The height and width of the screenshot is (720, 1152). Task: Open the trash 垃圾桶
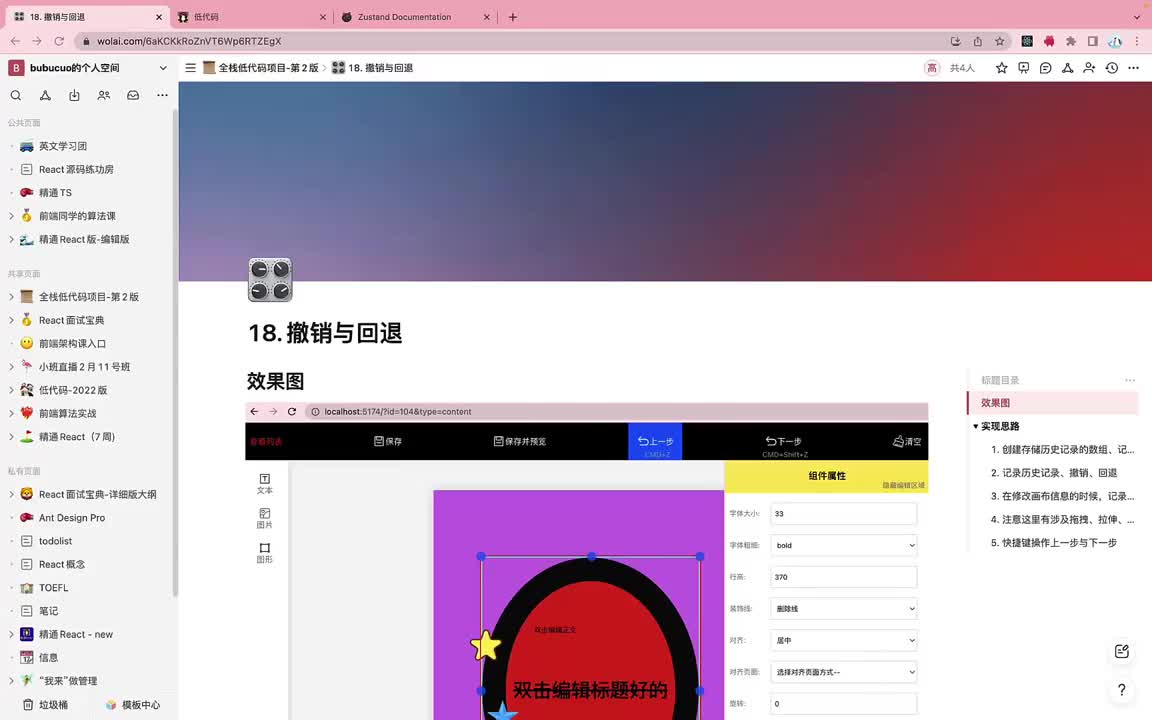pos(46,705)
